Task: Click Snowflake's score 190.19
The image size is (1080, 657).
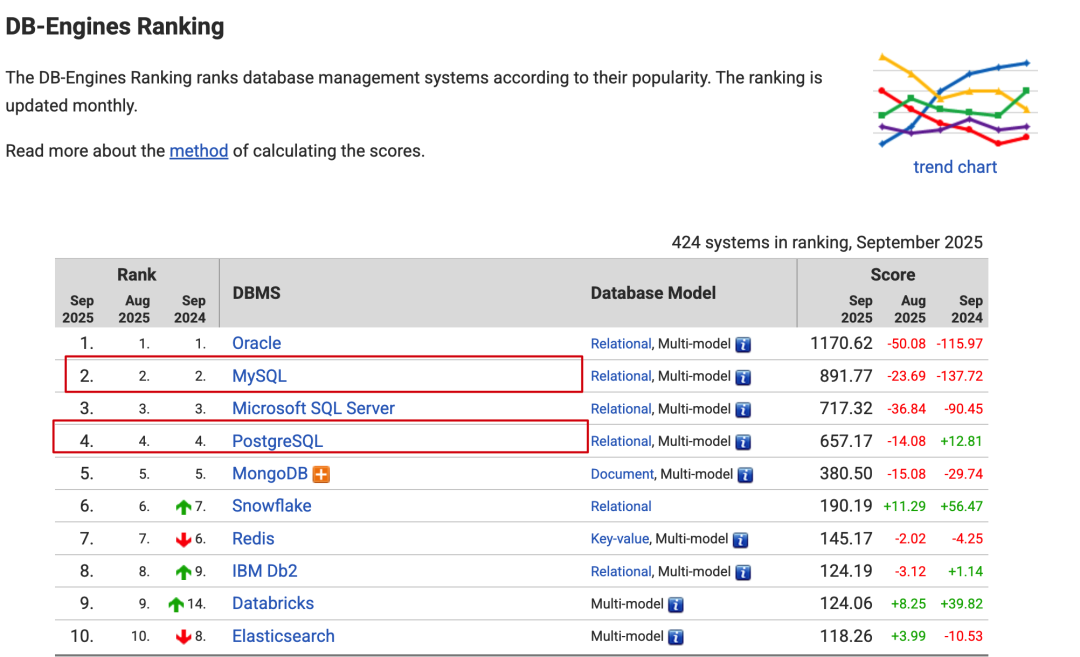Action: pyautogui.click(x=846, y=506)
